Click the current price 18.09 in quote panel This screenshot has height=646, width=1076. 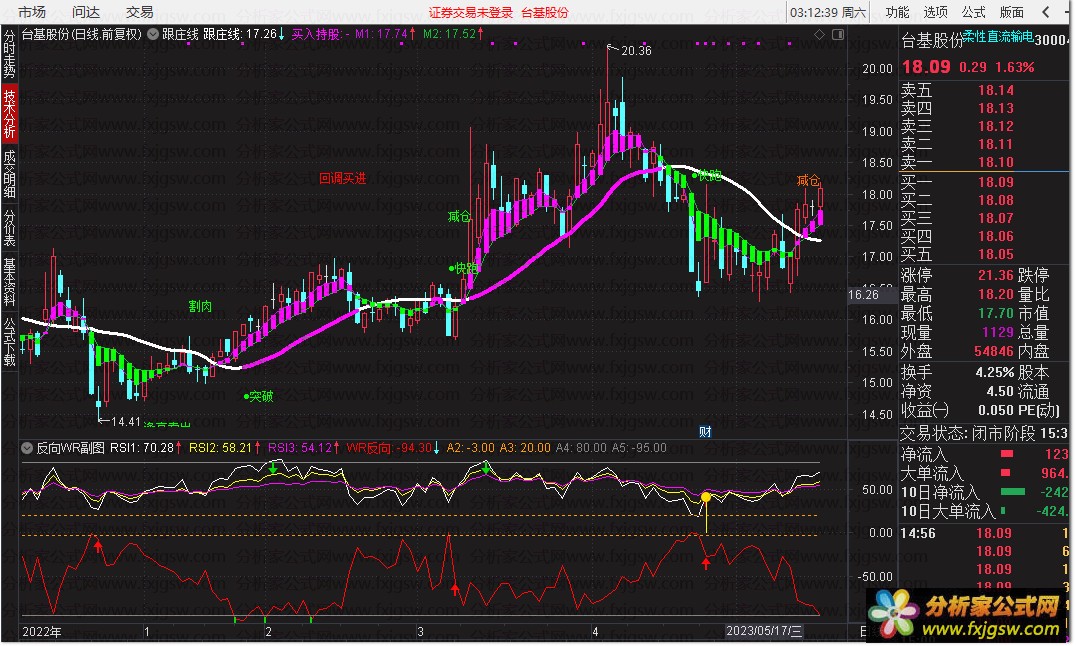926,67
